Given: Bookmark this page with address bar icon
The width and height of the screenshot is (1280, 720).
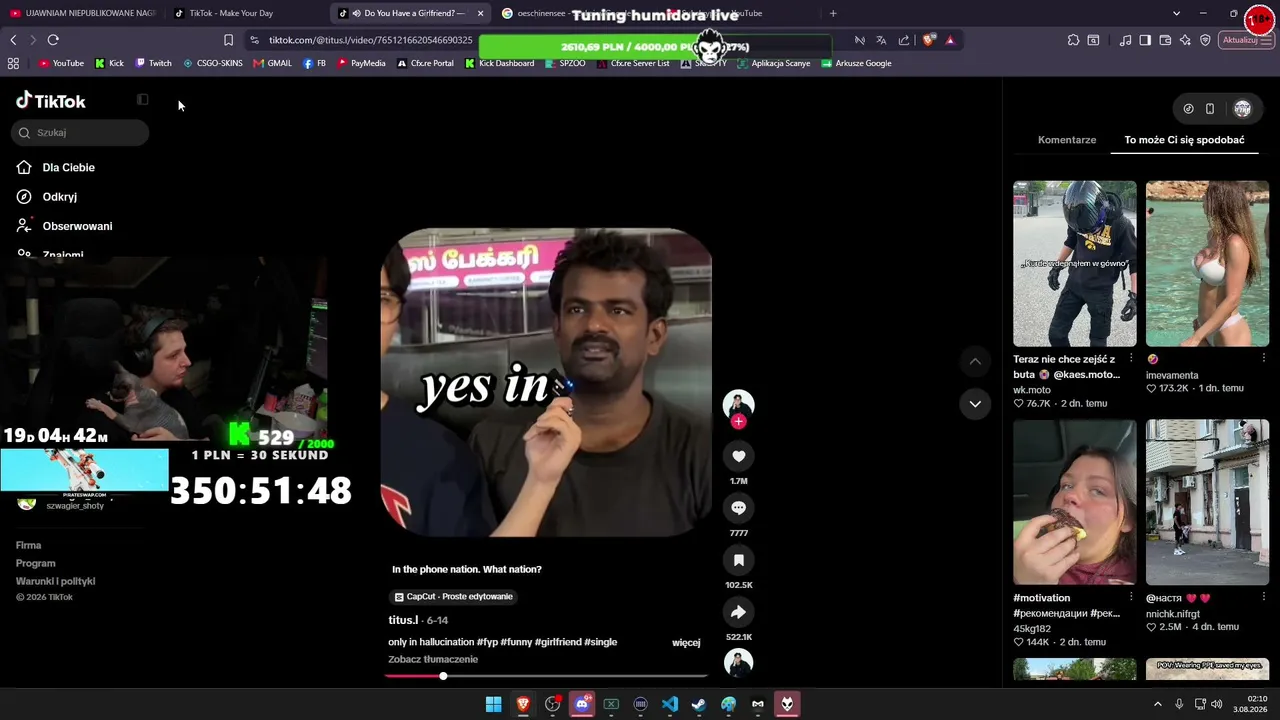Looking at the screenshot, I should click(228, 40).
